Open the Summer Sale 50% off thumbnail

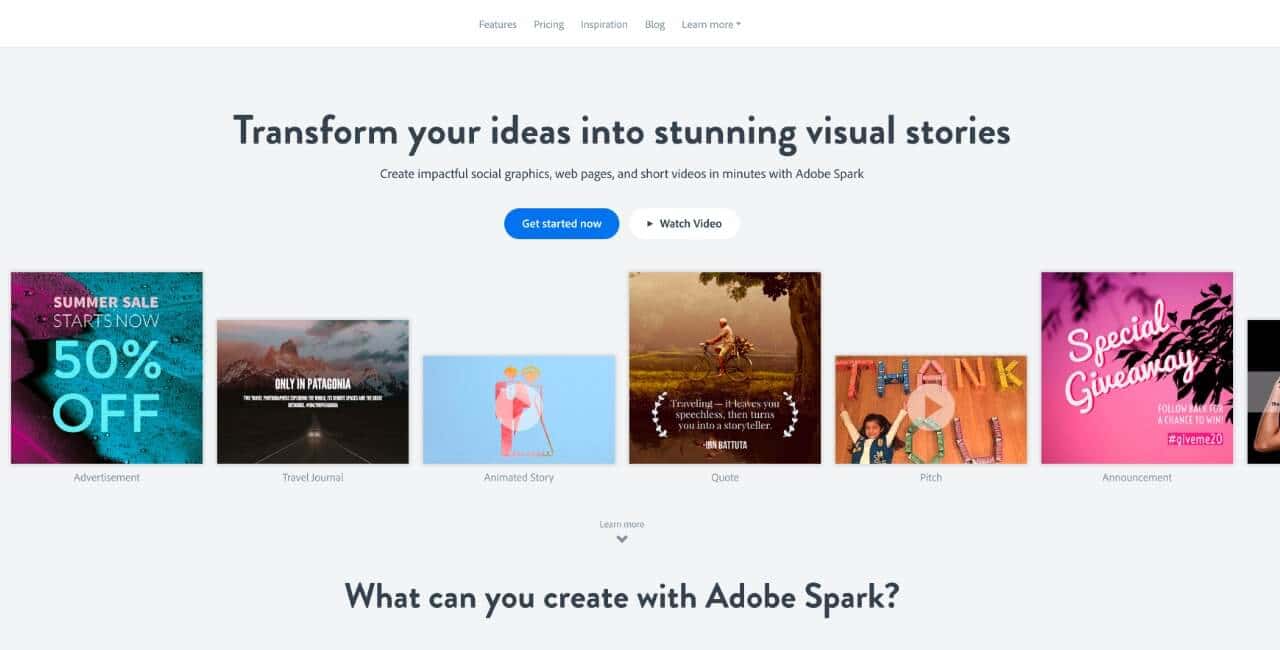point(107,368)
